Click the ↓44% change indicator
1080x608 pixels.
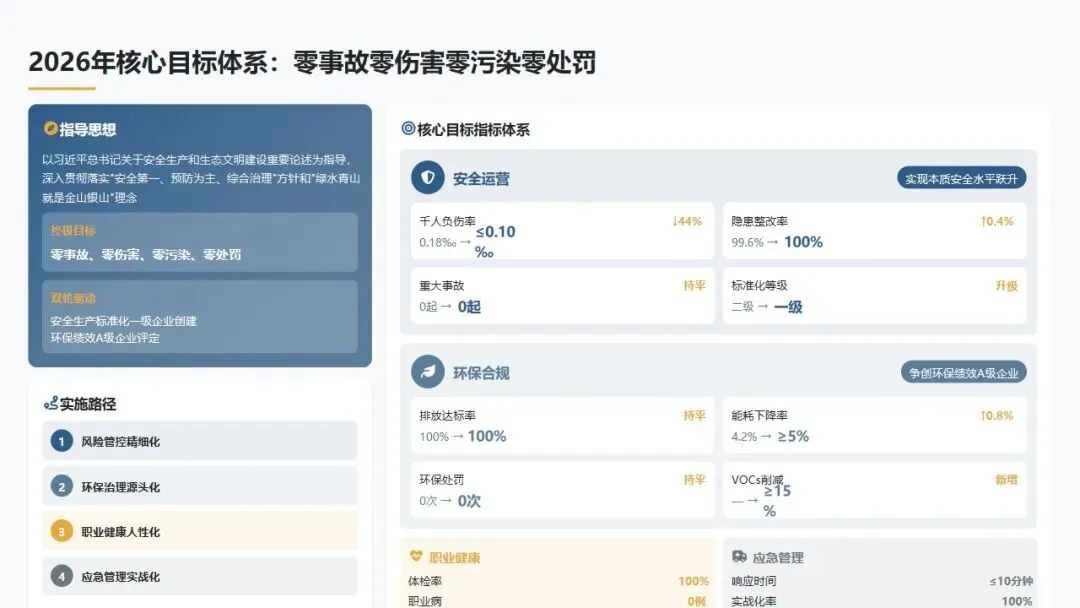(x=687, y=221)
